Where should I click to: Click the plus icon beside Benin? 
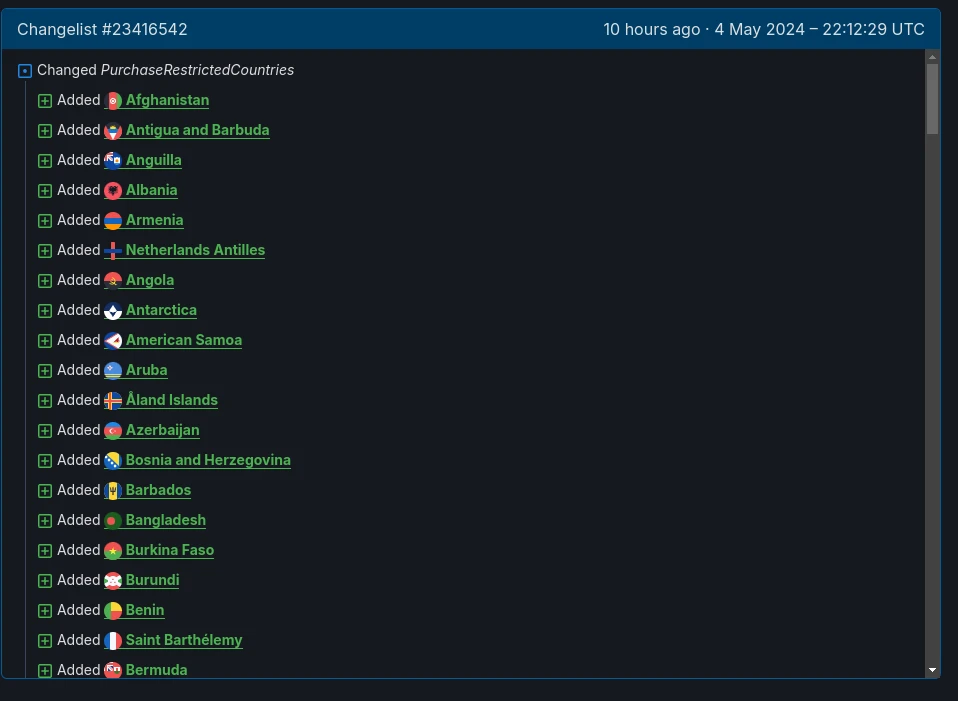tap(45, 611)
